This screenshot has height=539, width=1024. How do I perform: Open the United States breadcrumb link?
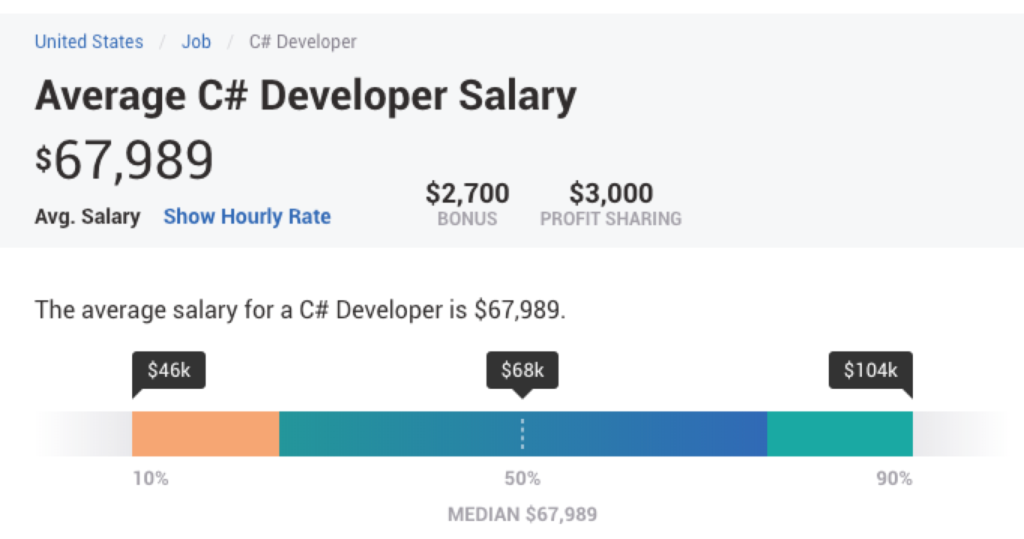89,42
